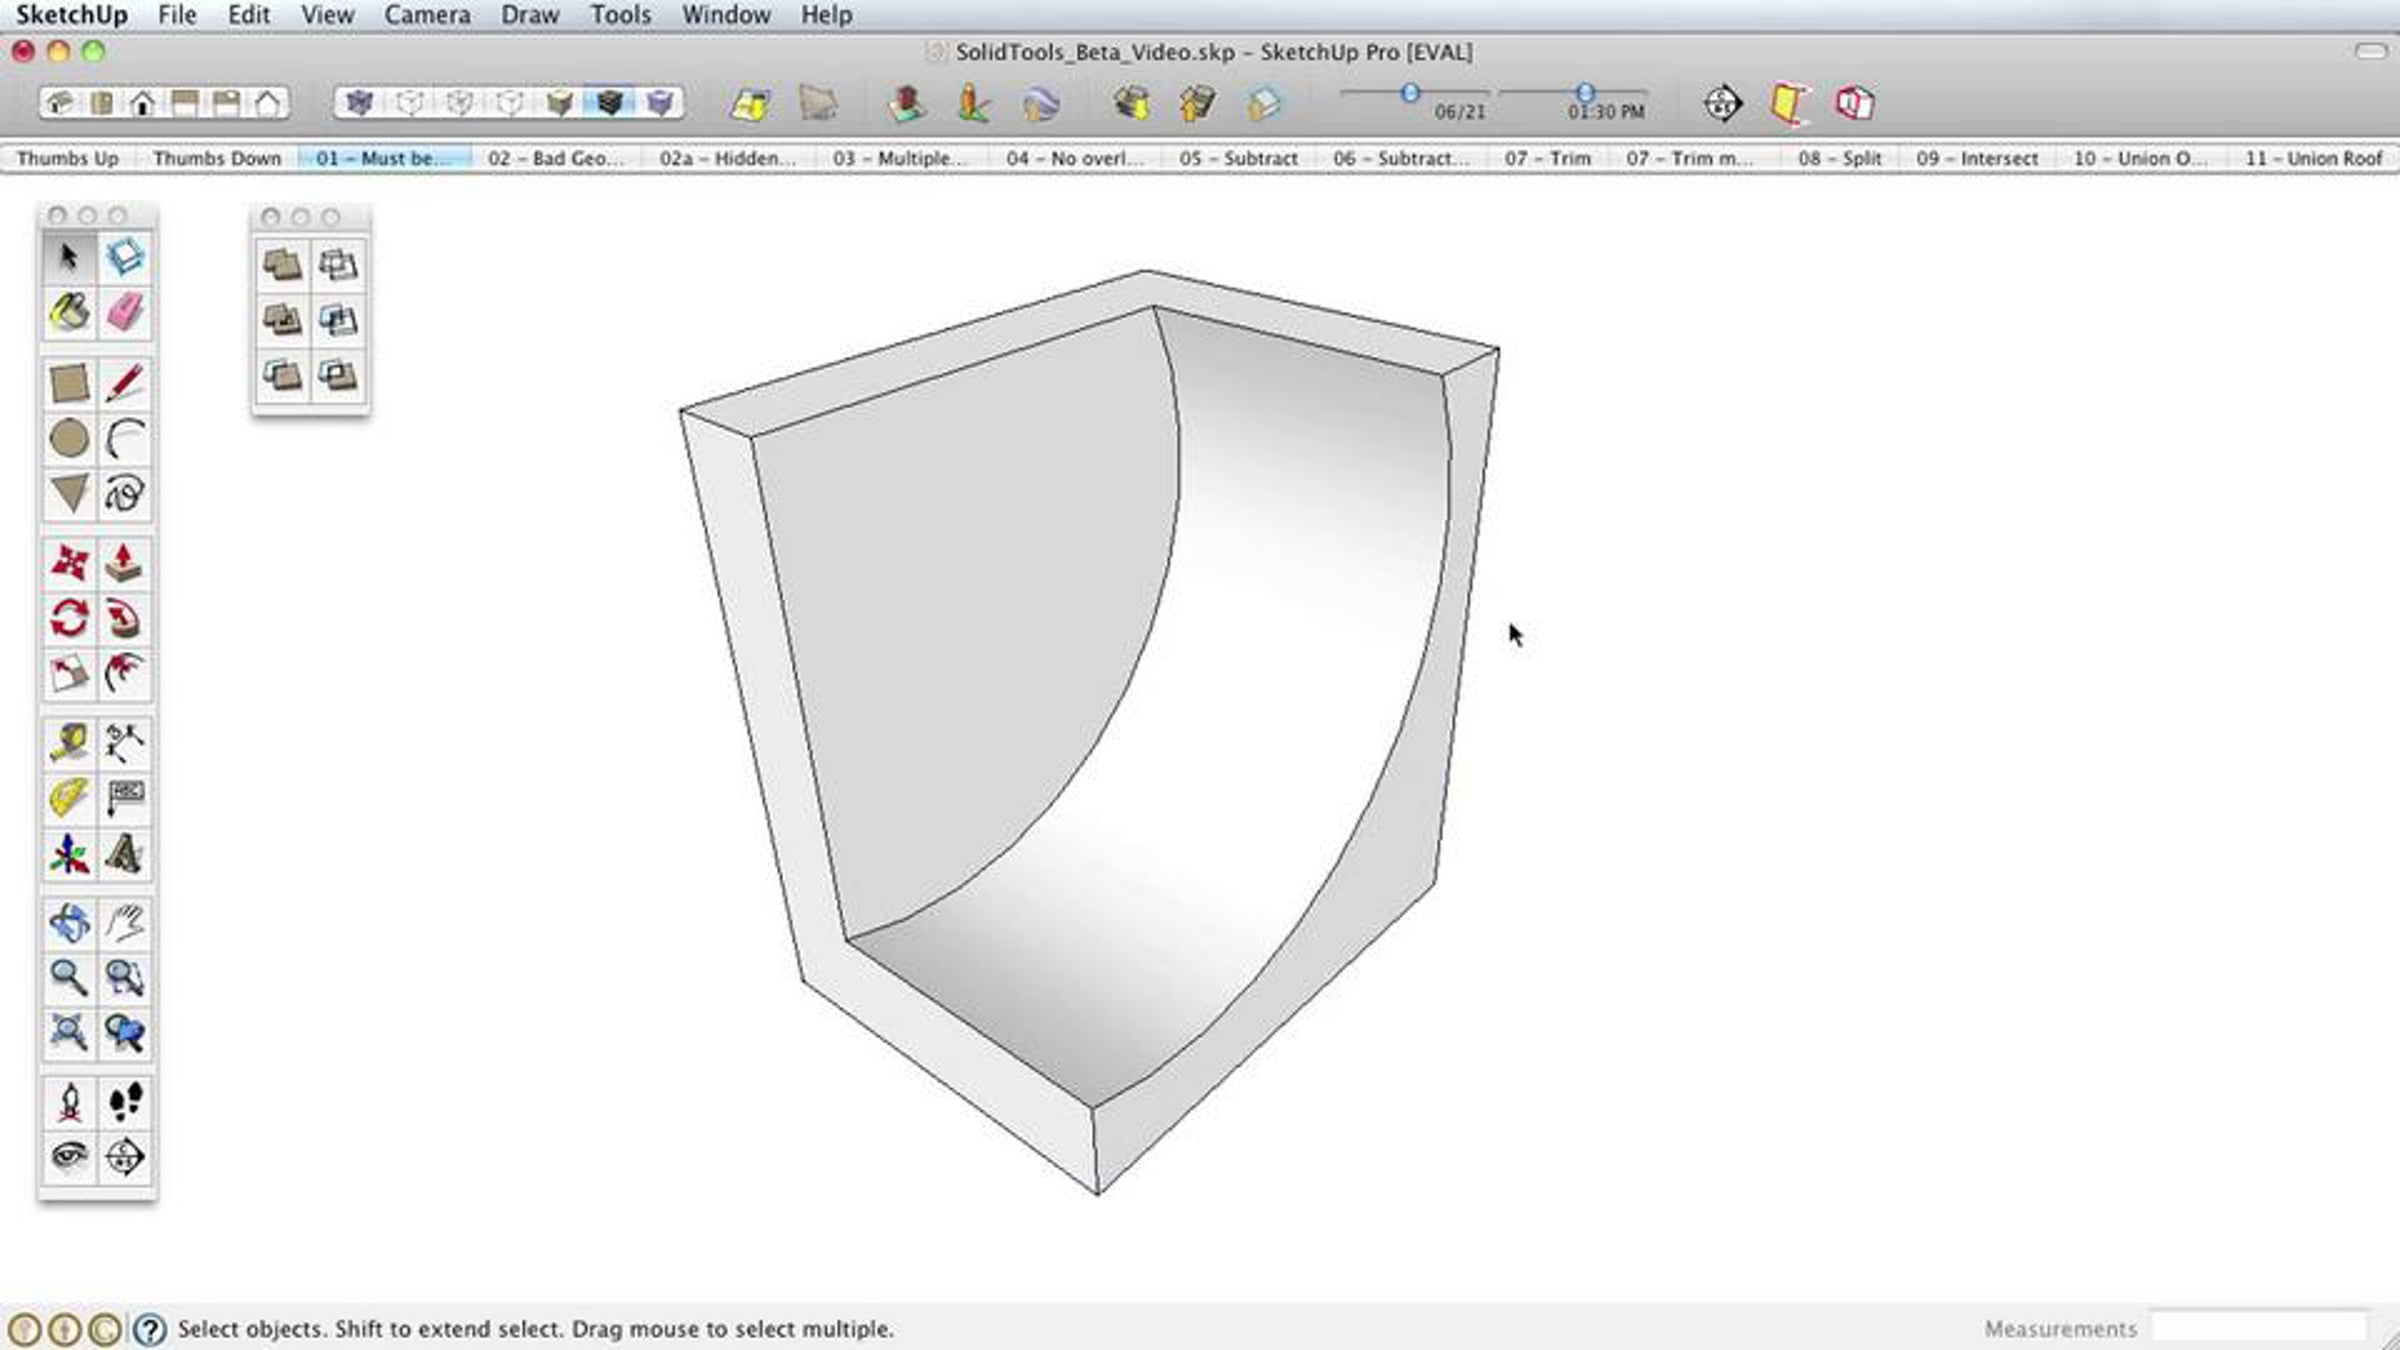2400x1350 pixels.
Task: Select the Eraser tool
Action: tap(125, 313)
